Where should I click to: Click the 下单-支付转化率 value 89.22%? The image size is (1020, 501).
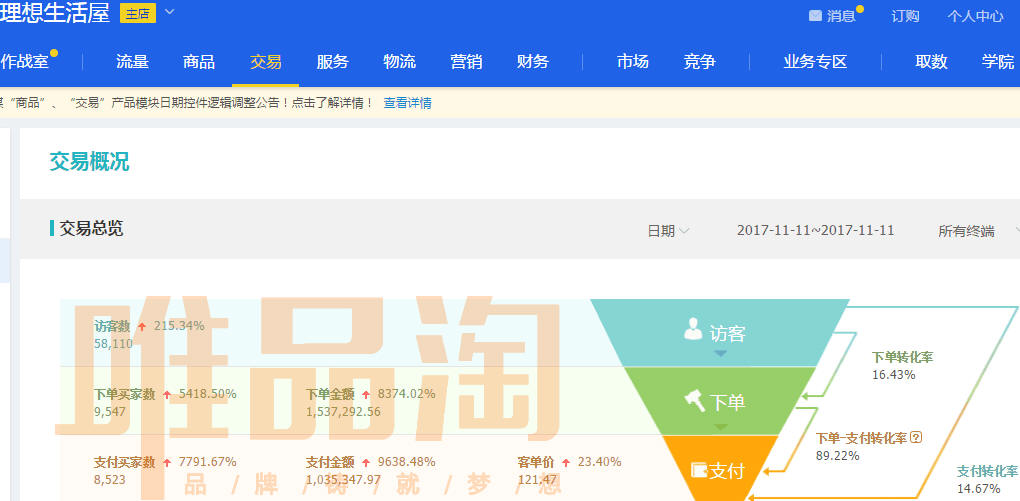click(838, 455)
